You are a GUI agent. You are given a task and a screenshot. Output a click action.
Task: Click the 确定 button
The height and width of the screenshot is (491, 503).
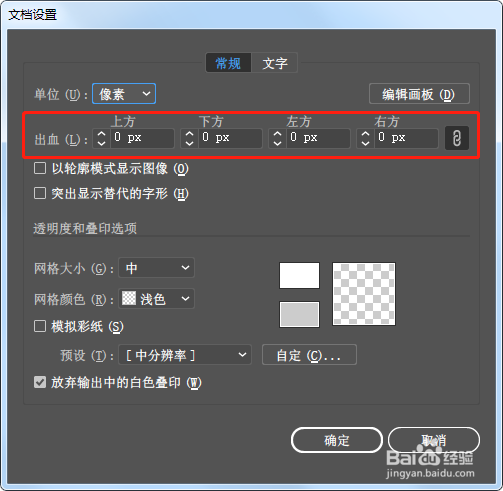tap(337, 440)
